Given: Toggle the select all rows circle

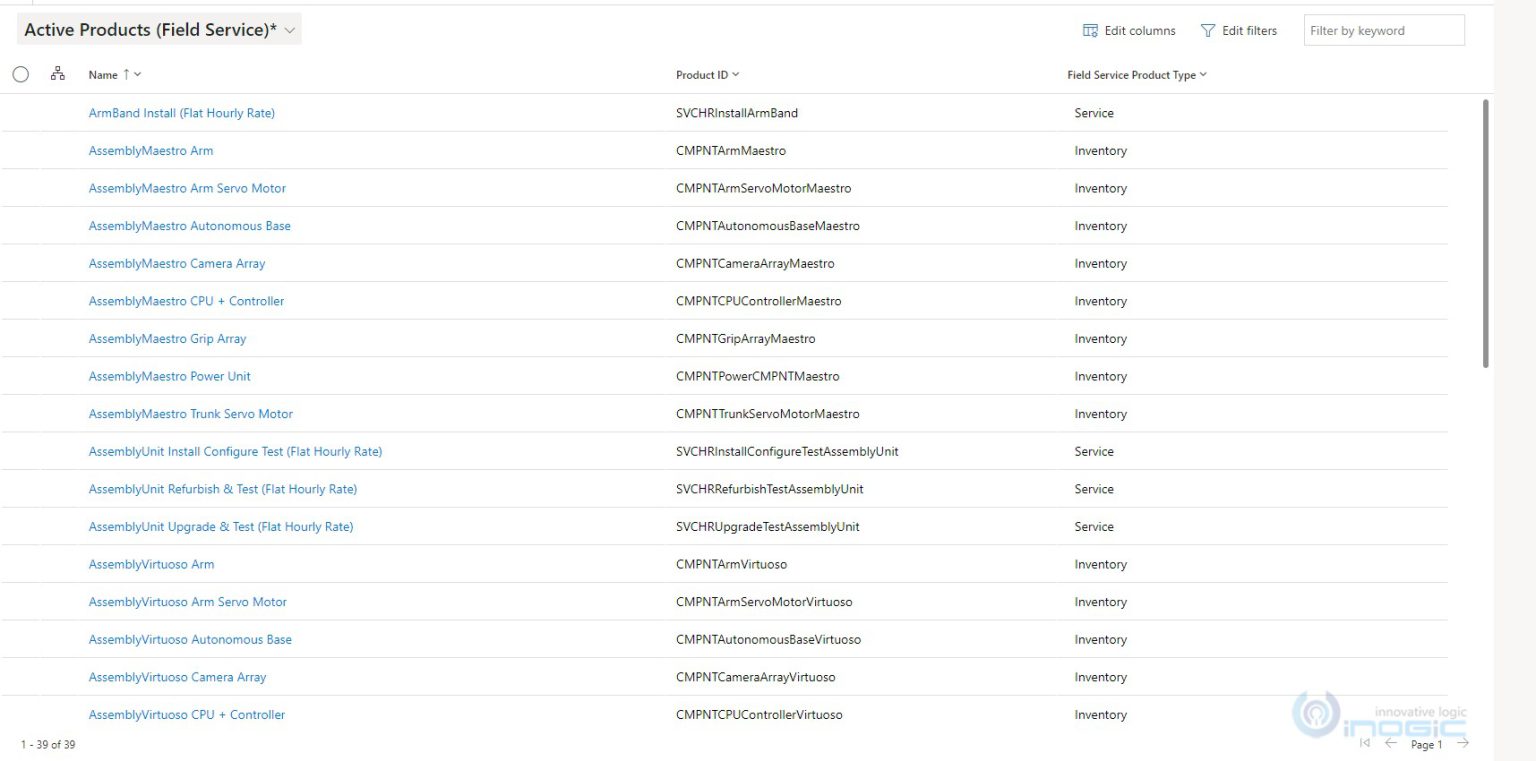Looking at the screenshot, I should [21, 74].
